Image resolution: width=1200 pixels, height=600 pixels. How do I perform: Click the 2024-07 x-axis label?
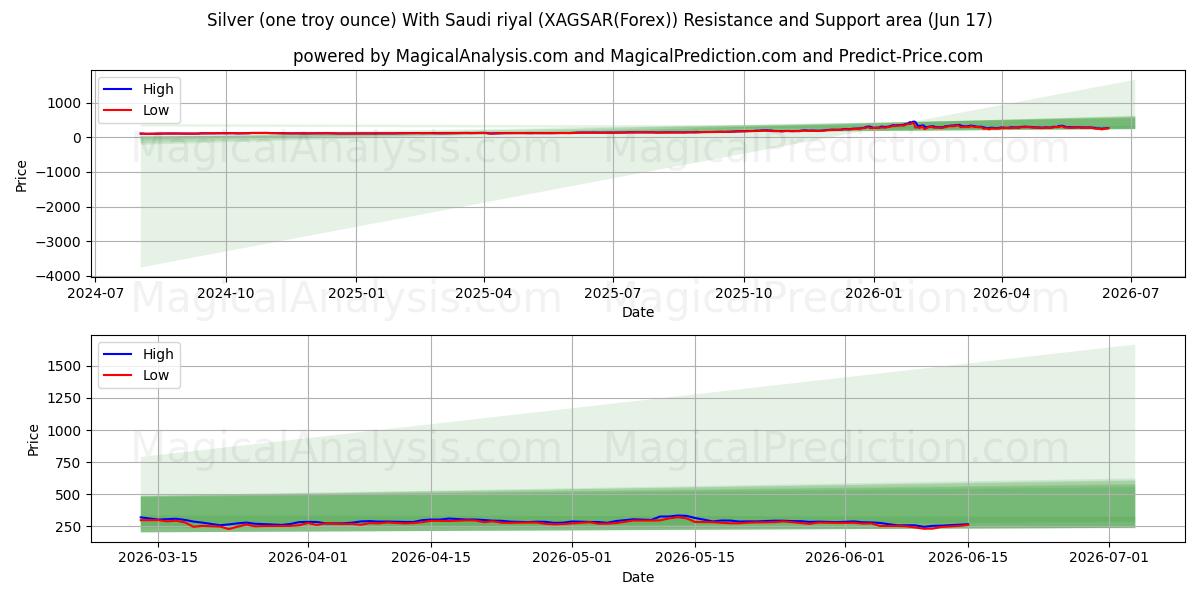click(x=95, y=294)
